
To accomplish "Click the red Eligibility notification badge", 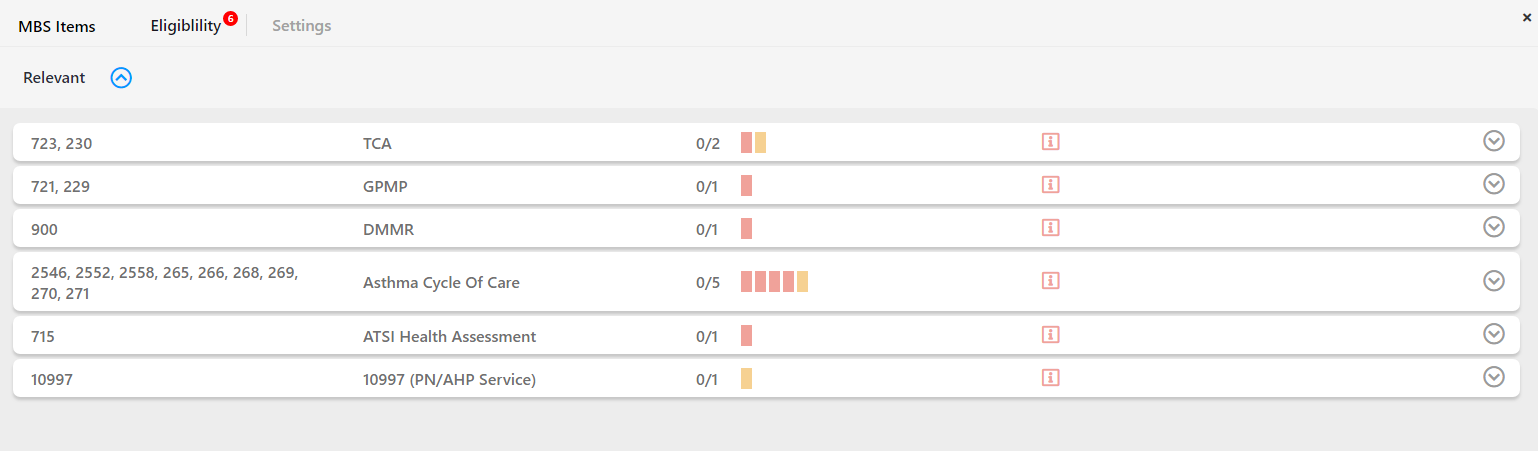I will [230, 18].
